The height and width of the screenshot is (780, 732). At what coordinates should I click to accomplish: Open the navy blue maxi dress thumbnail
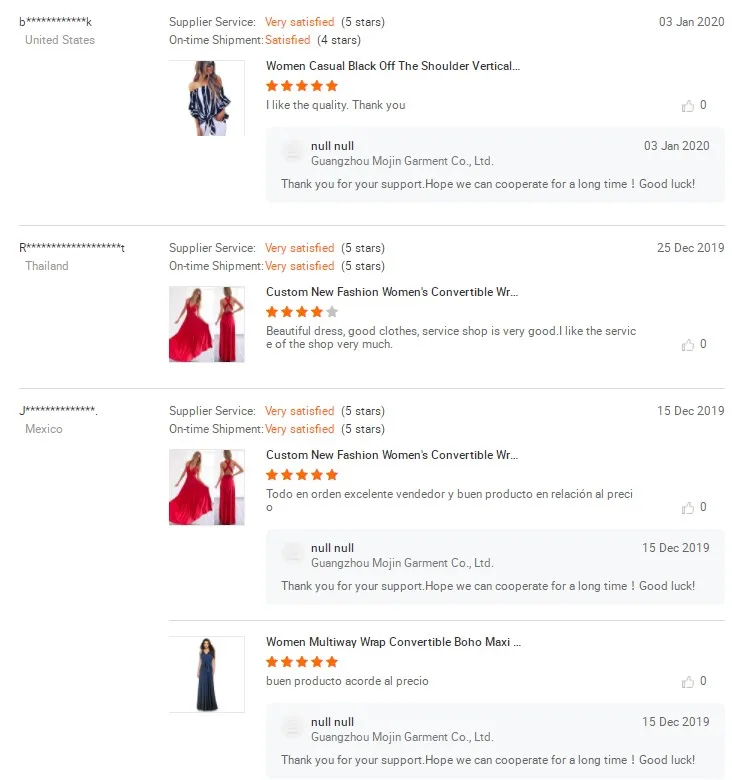(x=207, y=674)
